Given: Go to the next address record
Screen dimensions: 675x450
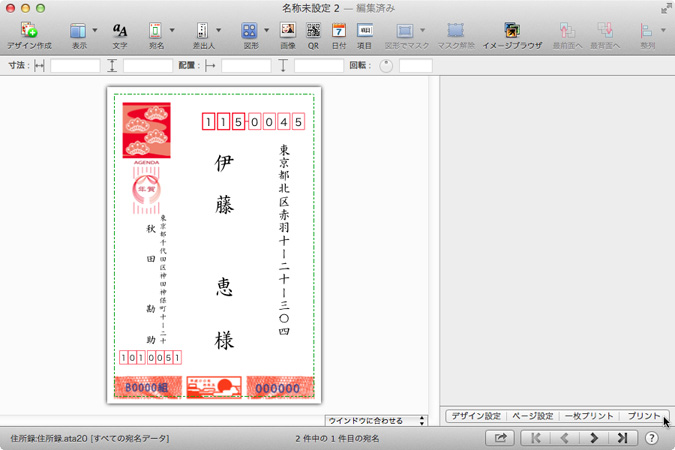Looking at the screenshot, I should (594, 438).
